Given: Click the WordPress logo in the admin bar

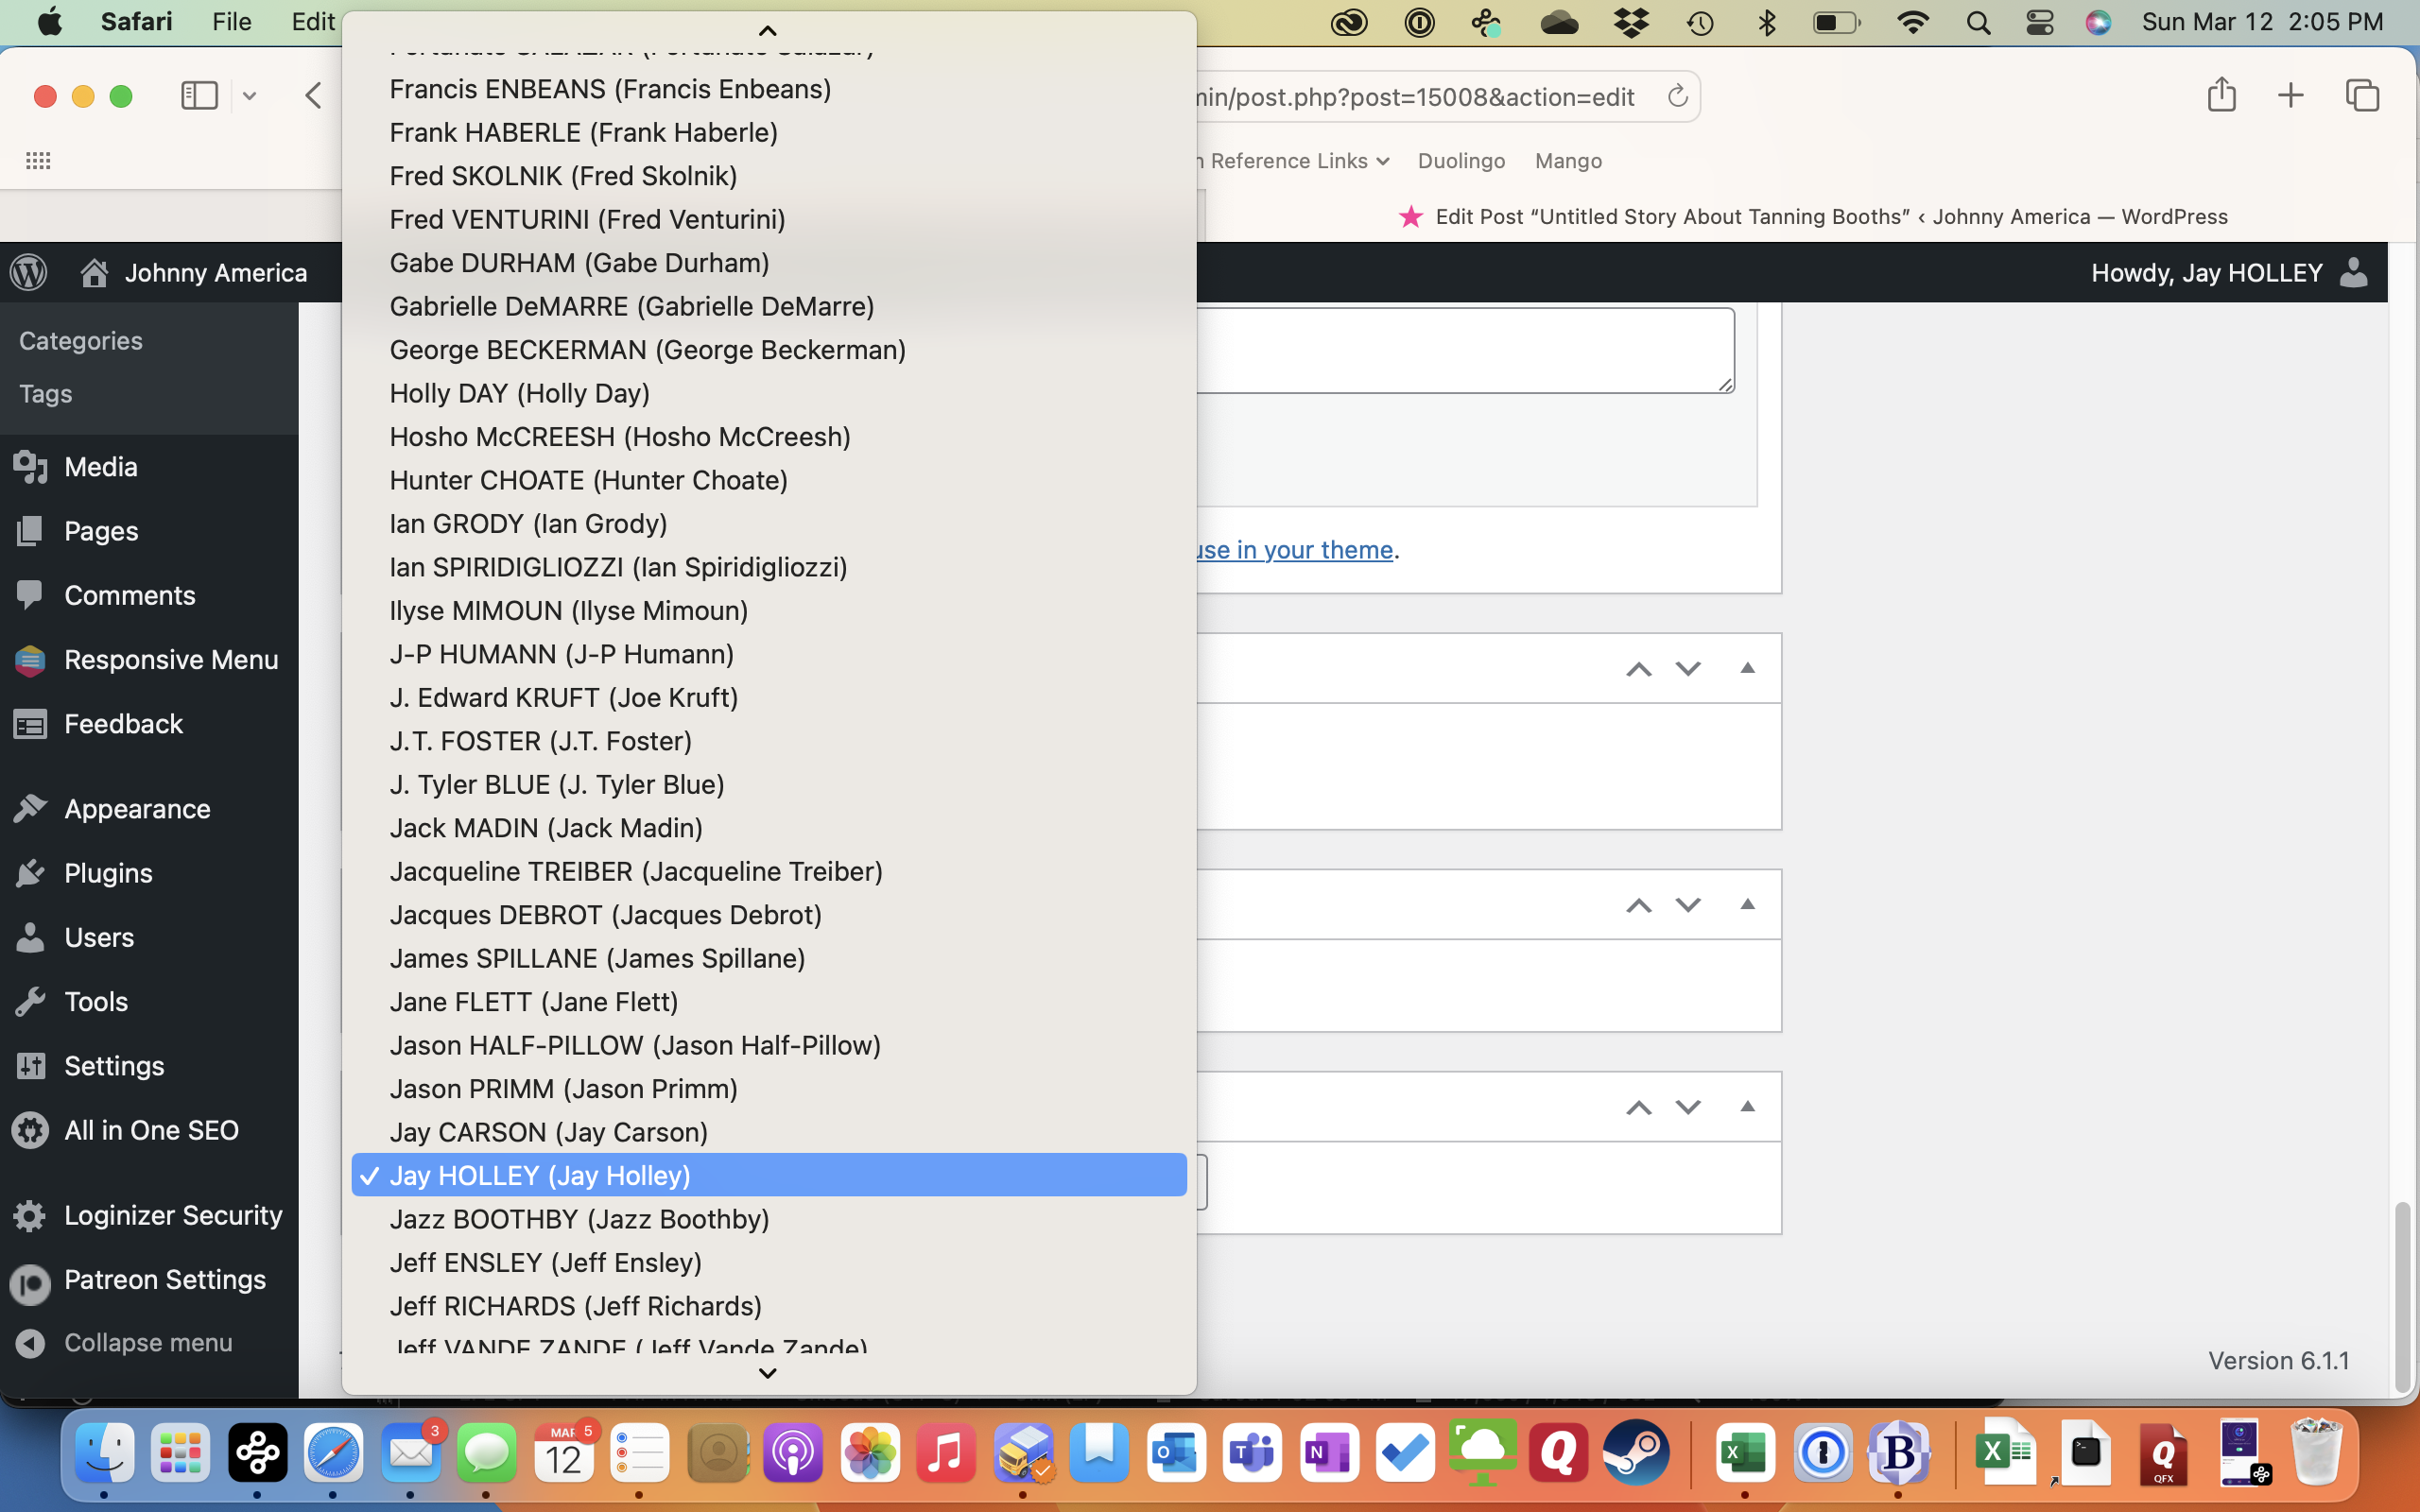Looking at the screenshot, I should [x=28, y=272].
